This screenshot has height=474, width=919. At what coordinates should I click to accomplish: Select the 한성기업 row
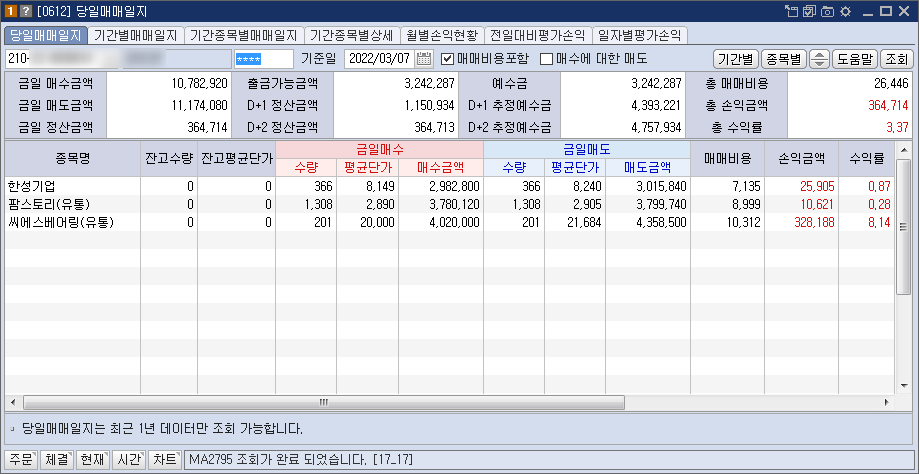pyautogui.click(x=450, y=186)
